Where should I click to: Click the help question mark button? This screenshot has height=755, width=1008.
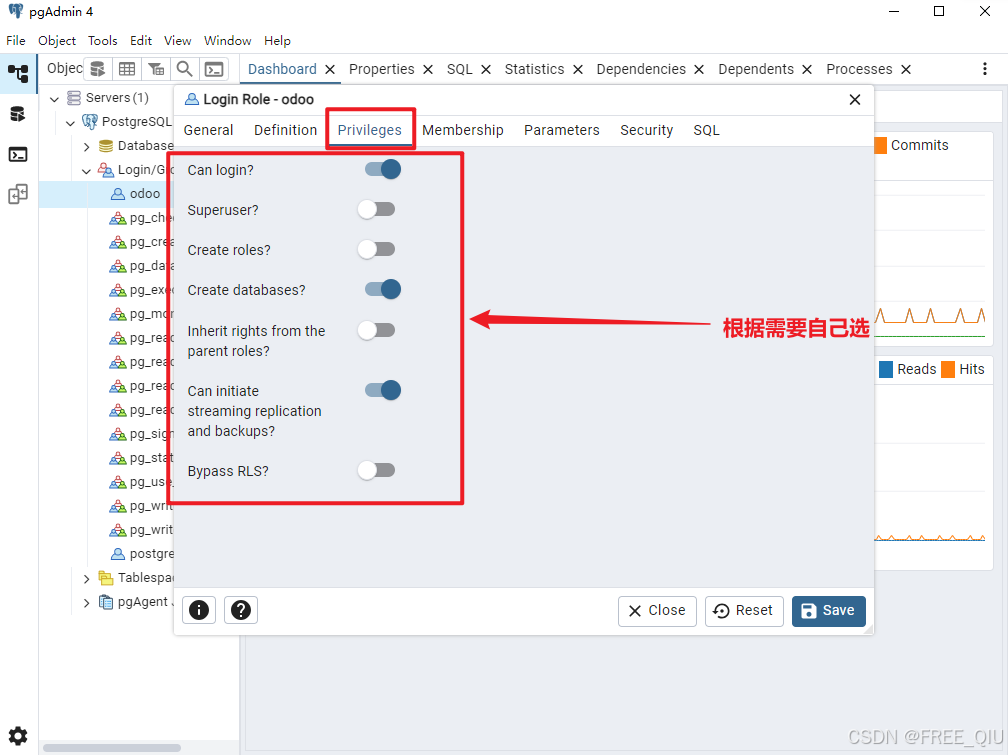241,610
